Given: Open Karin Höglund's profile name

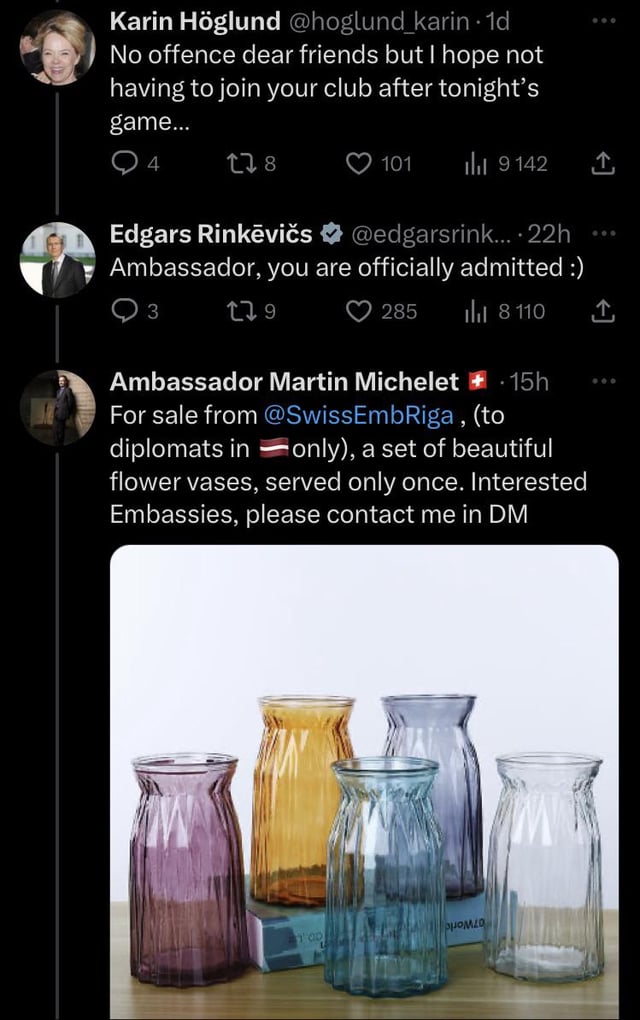Looking at the screenshot, I should click(195, 21).
